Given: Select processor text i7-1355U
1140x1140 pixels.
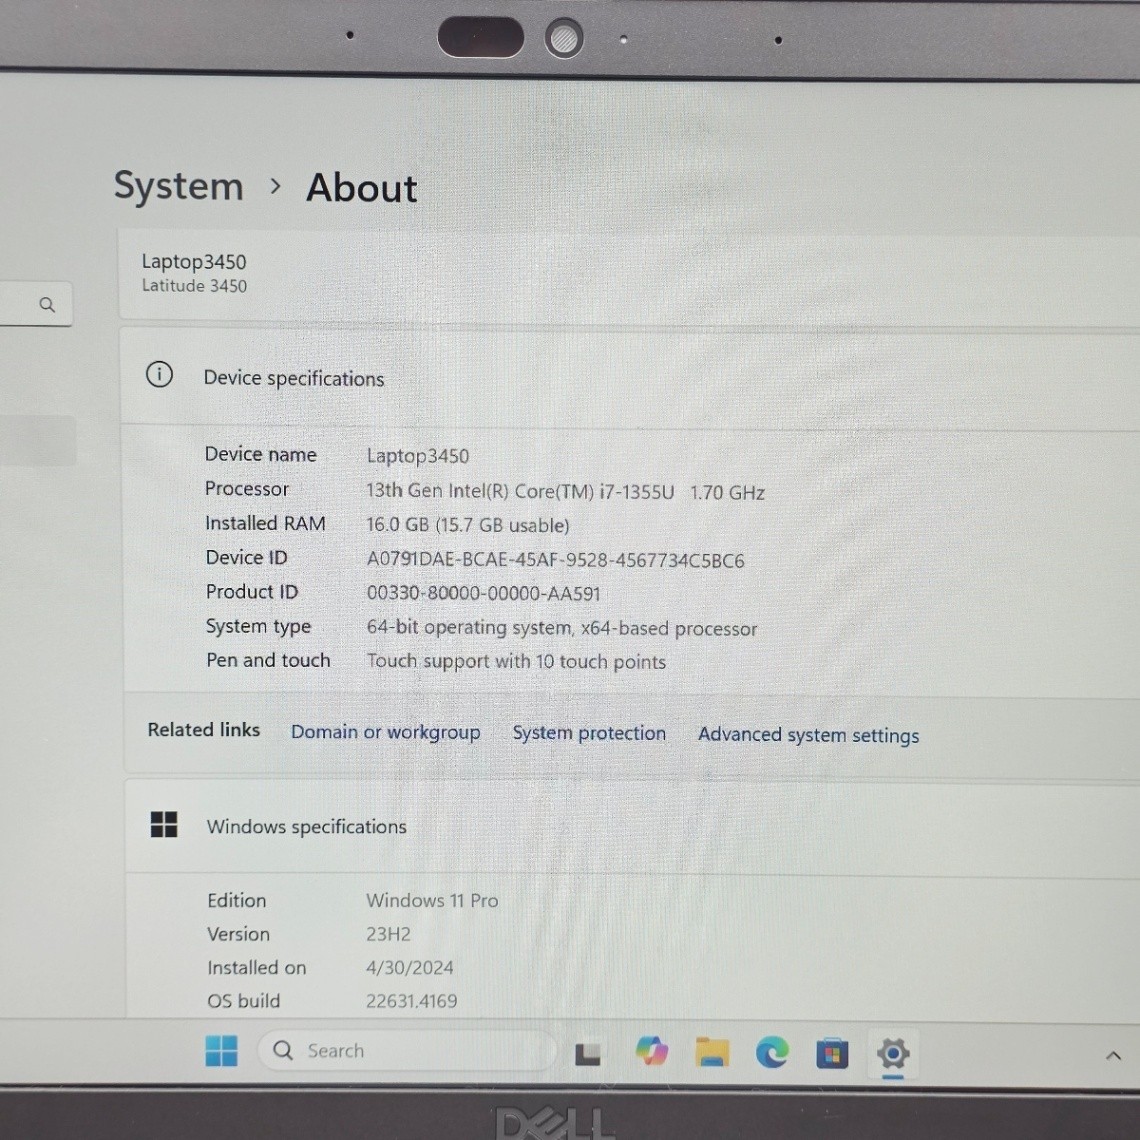Looking at the screenshot, I should coord(637,492).
